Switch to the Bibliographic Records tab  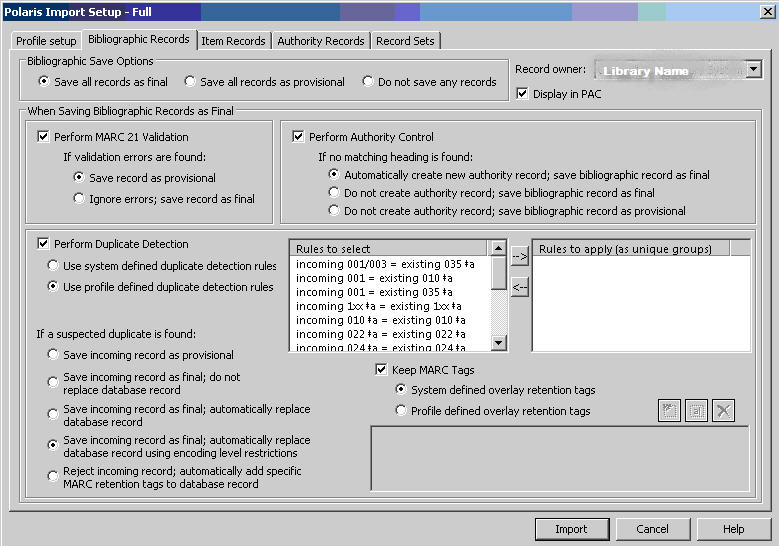139,39
